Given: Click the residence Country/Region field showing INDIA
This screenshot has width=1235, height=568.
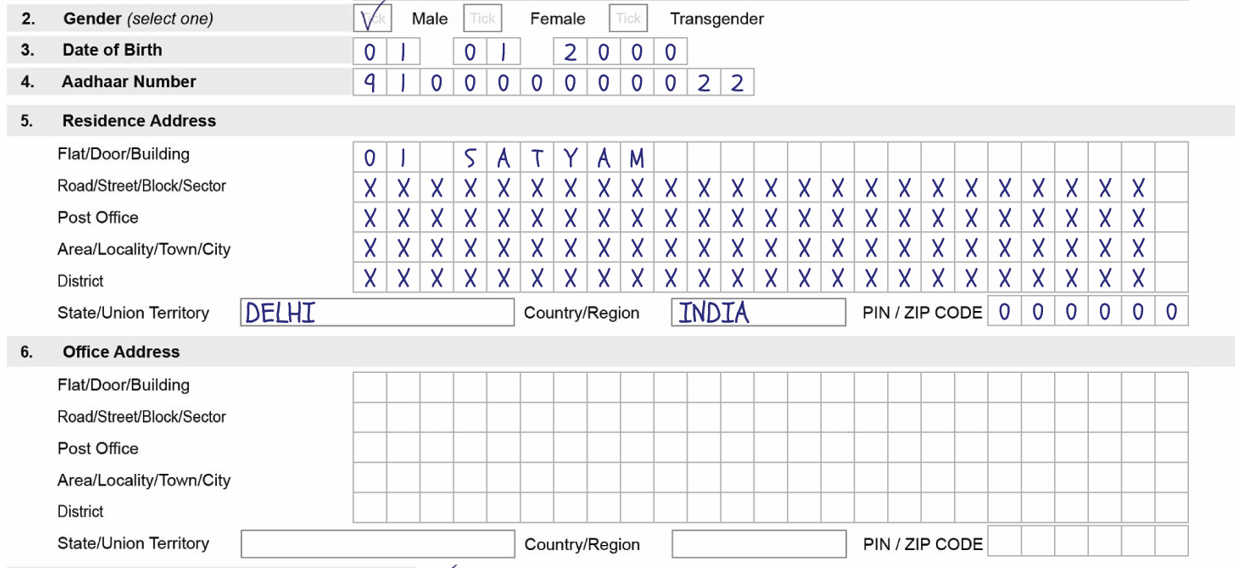Looking at the screenshot, I should coord(758,313).
